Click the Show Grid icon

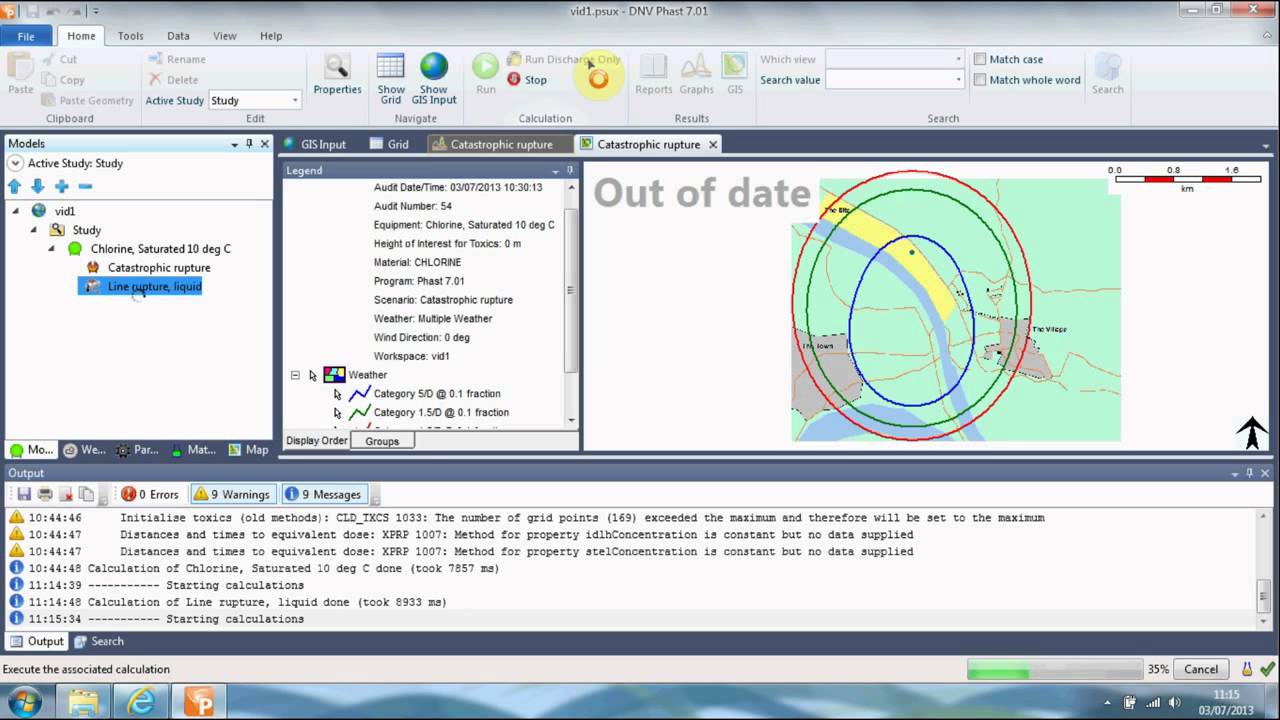(390, 67)
